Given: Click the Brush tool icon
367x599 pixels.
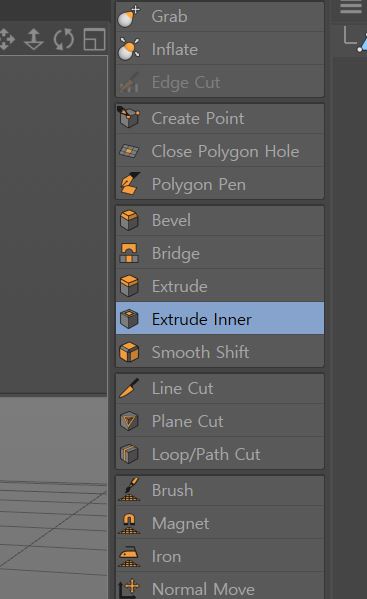Looking at the screenshot, I should (129, 490).
